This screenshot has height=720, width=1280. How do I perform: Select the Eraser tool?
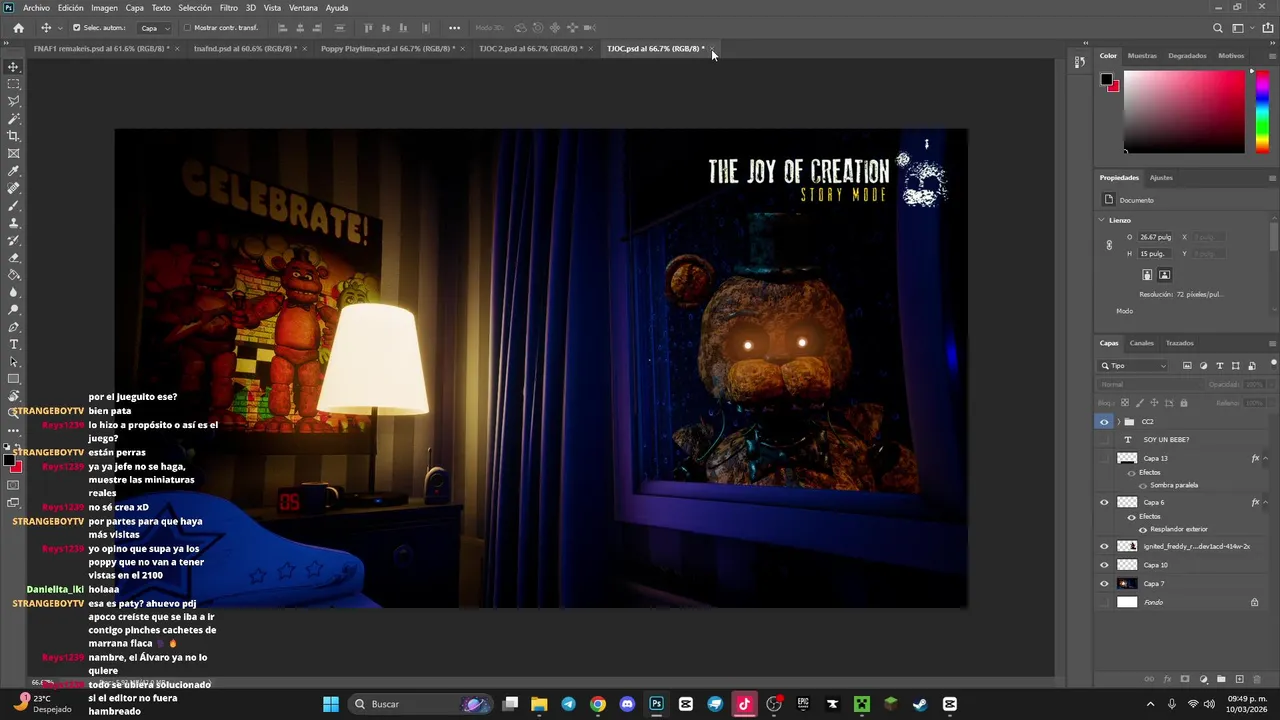click(x=13, y=257)
